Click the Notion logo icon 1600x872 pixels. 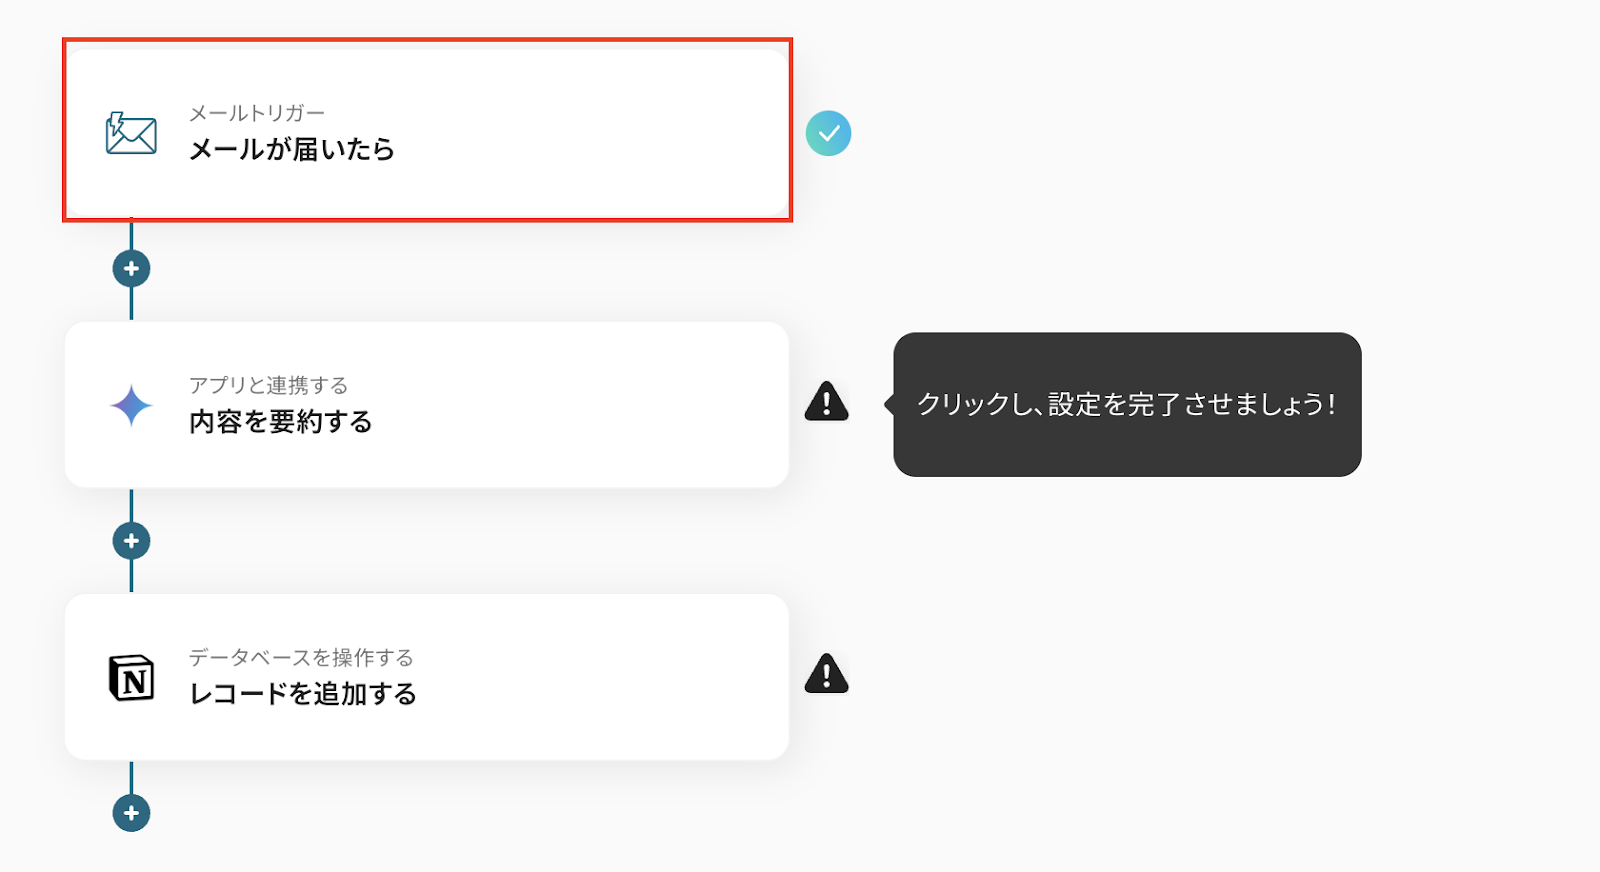click(131, 678)
